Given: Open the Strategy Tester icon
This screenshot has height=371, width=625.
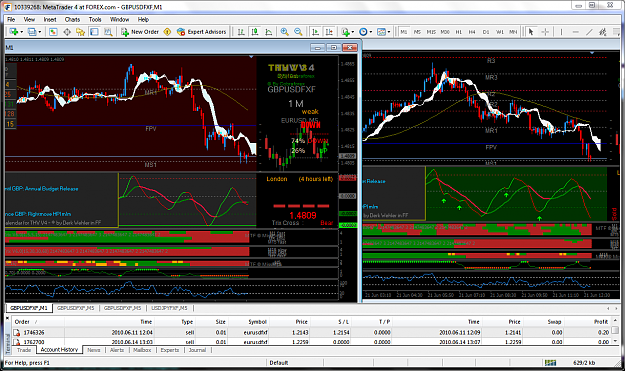Looking at the screenshot, I should click(x=108, y=32).
